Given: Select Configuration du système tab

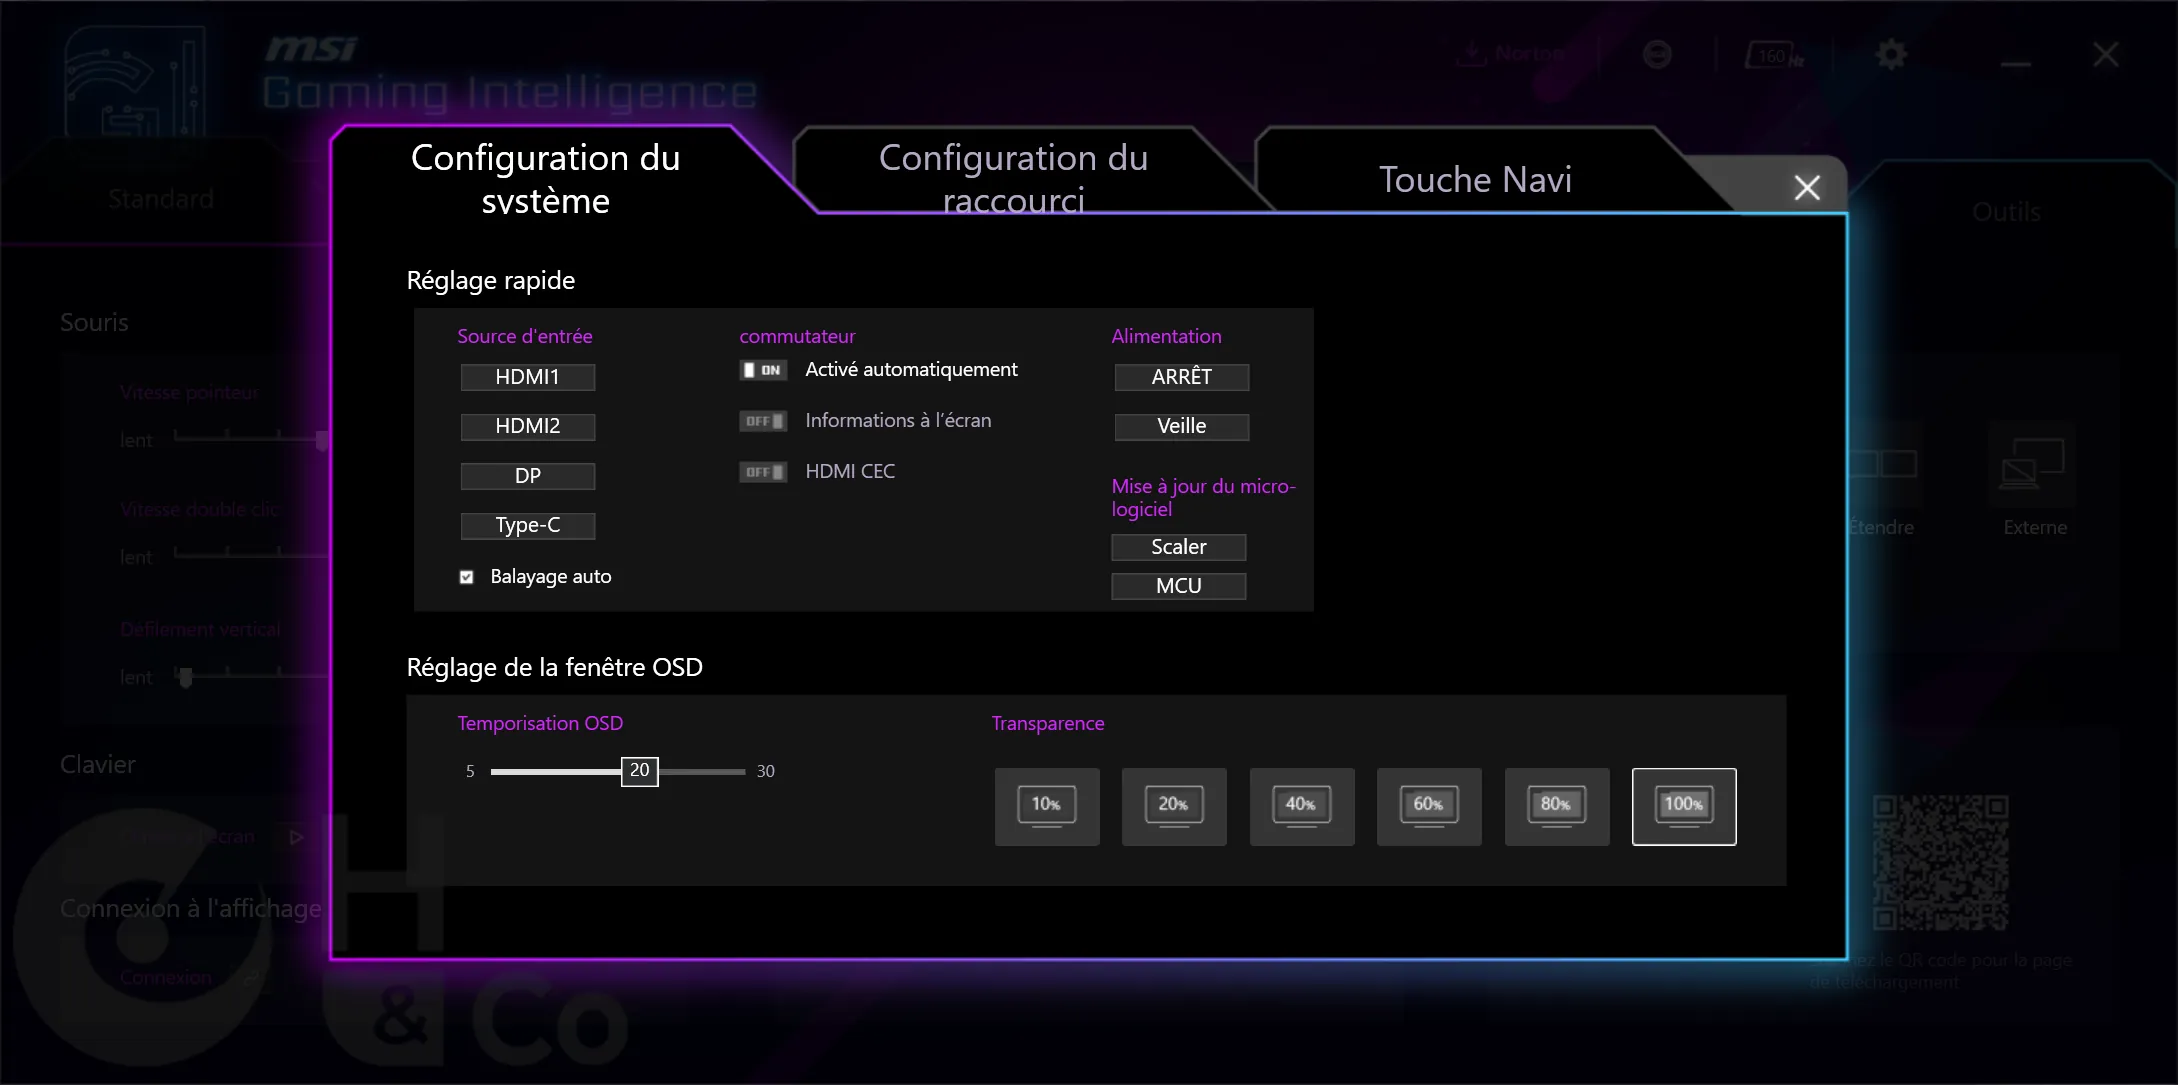Looking at the screenshot, I should (x=546, y=179).
